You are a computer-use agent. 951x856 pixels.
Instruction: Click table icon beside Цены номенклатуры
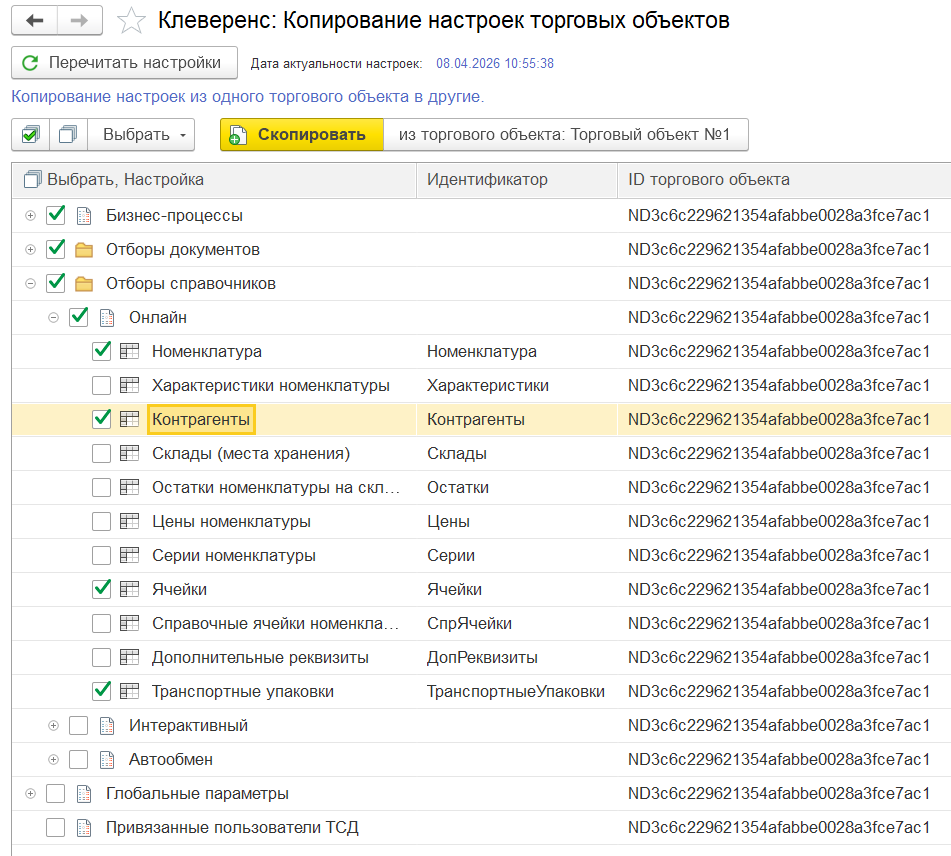tap(129, 521)
